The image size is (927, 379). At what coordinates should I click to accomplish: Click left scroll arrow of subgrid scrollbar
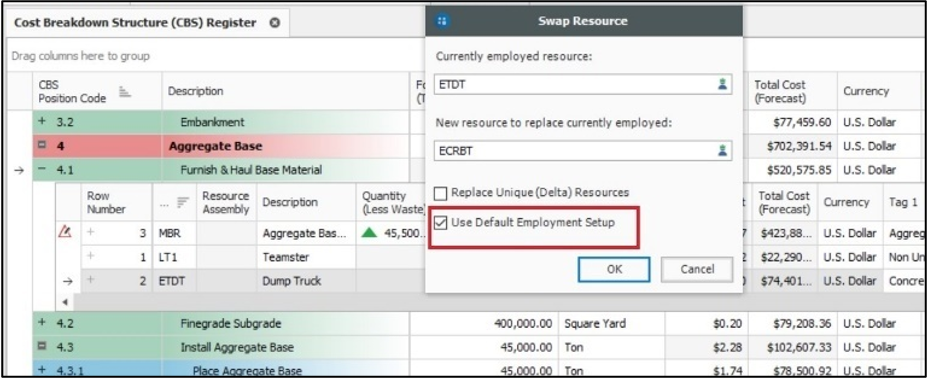point(65,302)
